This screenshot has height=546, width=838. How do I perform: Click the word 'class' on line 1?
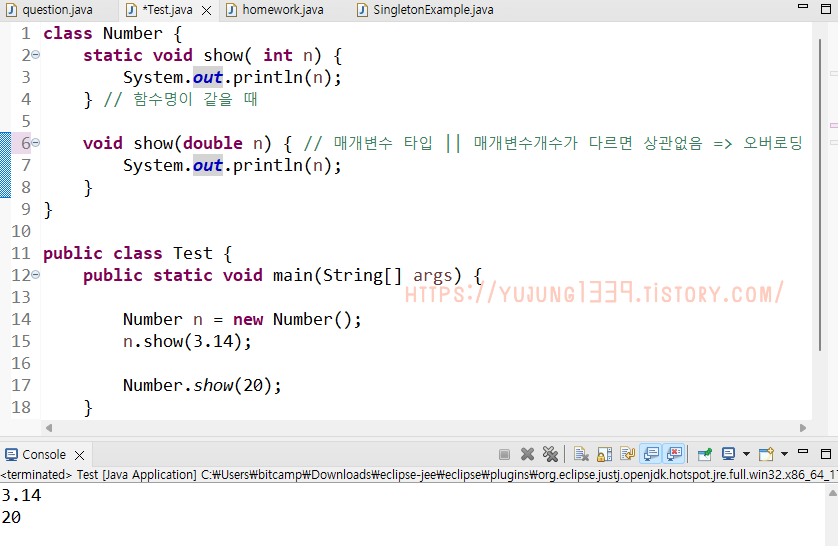click(68, 33)
